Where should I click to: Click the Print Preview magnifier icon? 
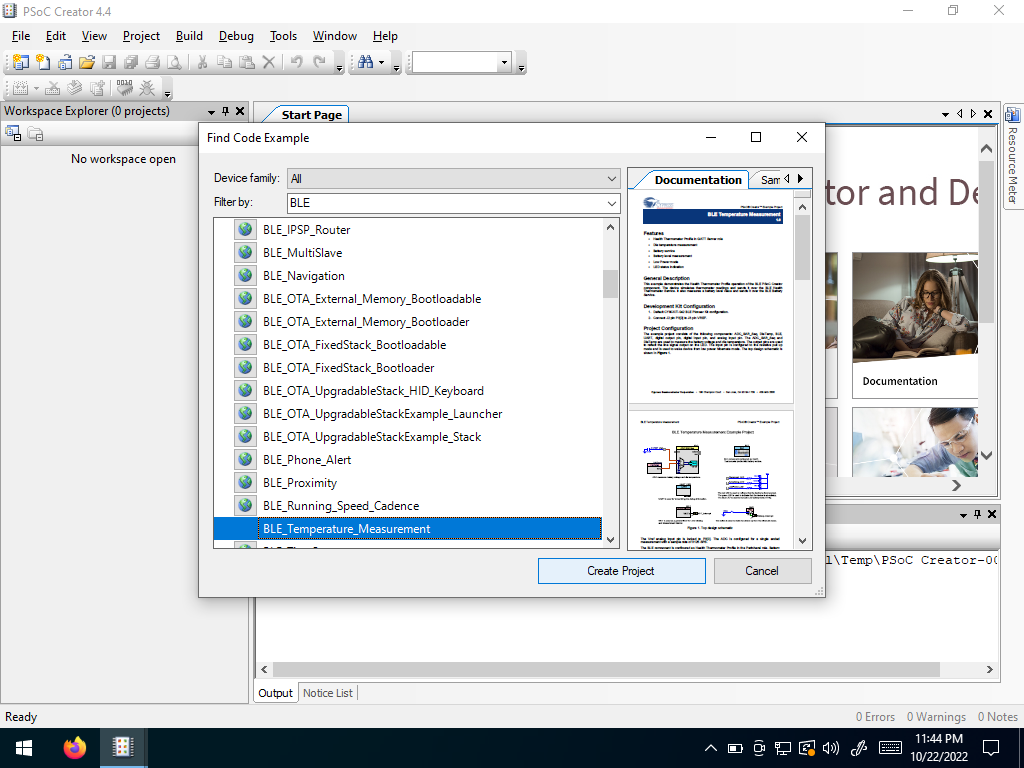click(174, 63)
